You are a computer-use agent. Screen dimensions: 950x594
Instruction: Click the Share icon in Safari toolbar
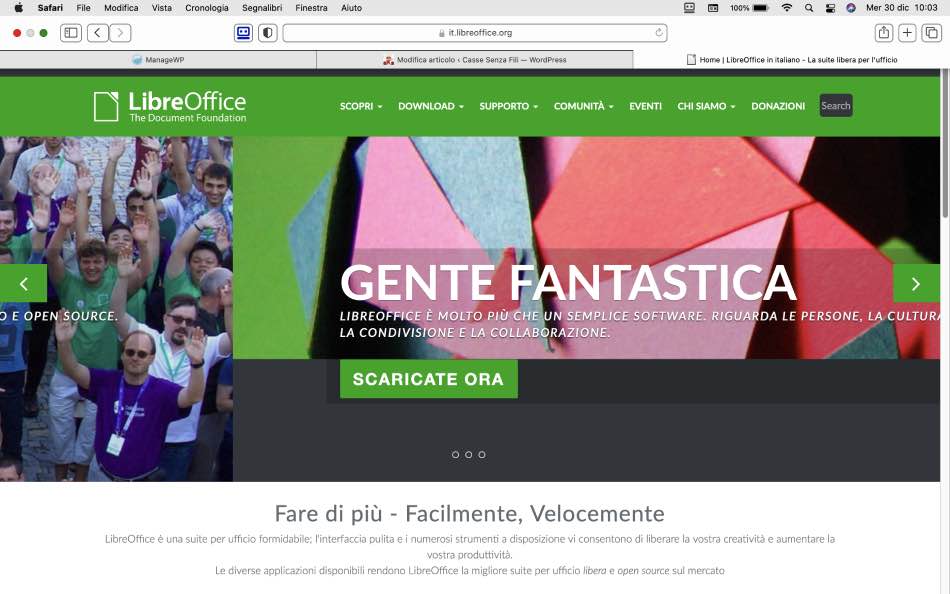[x=884, y=33]
